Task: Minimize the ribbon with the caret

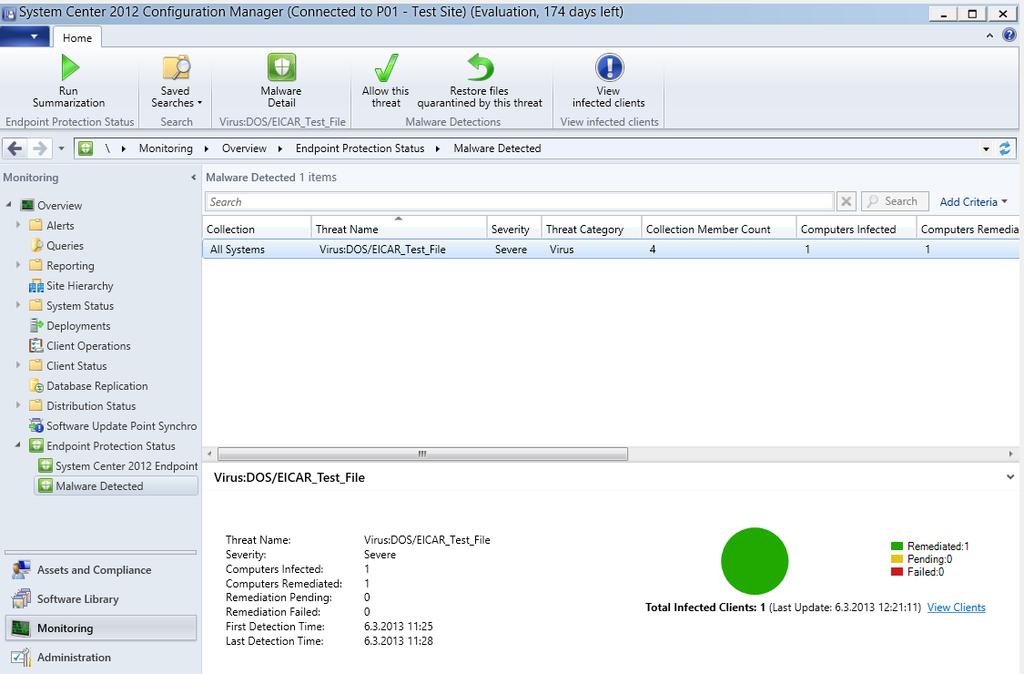Action: (x=990, y=36)
